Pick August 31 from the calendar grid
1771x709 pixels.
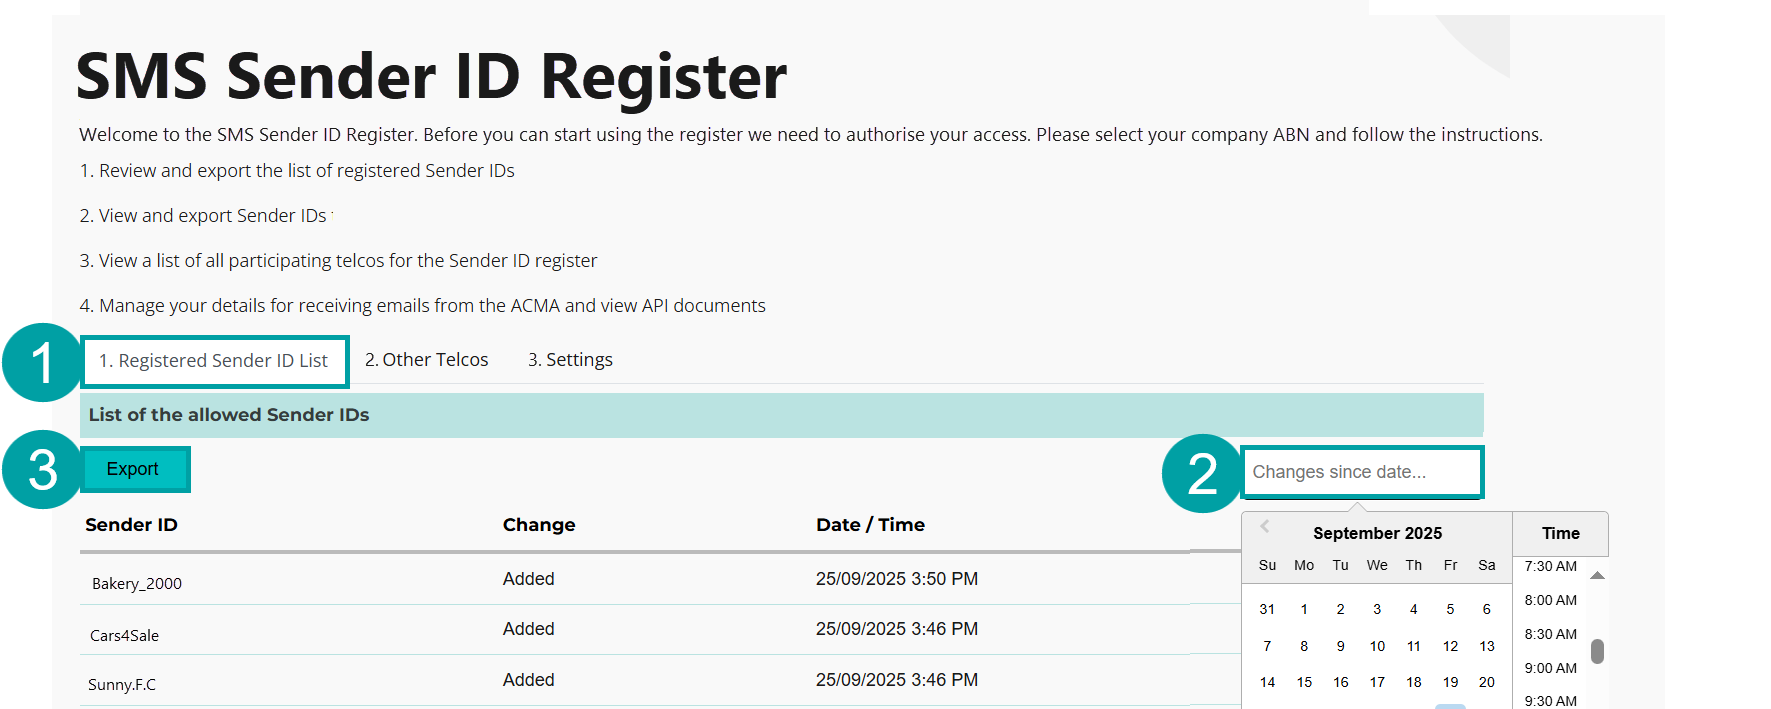coord(1267,608)
